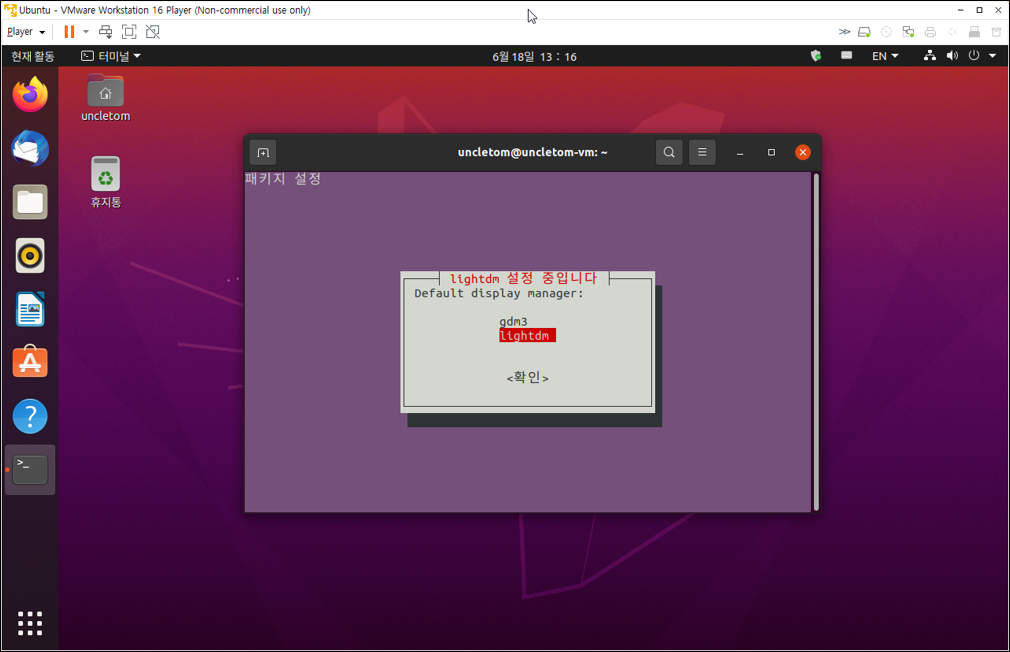Open 현재 활동 activities overview

click(x=33, y=56)
